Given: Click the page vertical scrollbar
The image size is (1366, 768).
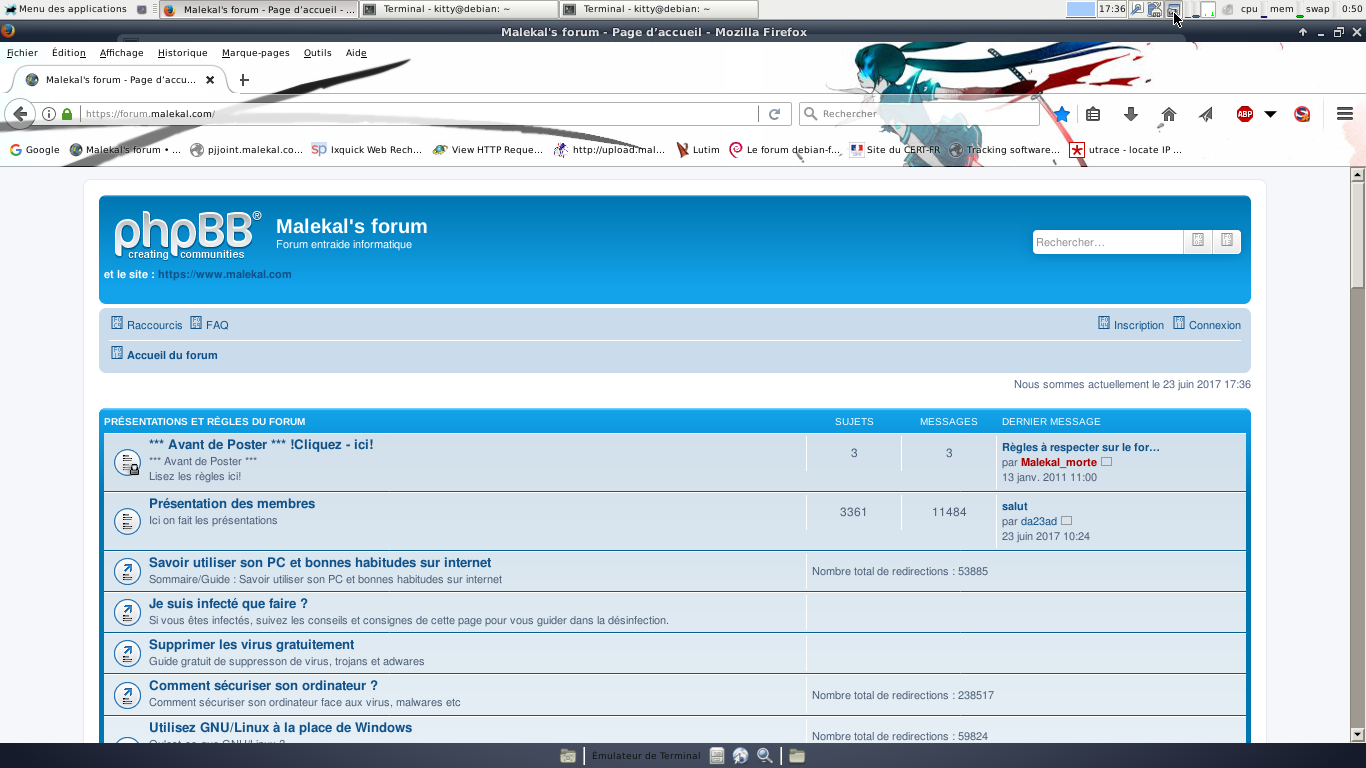Looking at the screenshot, I should [x=1357, y=455].
